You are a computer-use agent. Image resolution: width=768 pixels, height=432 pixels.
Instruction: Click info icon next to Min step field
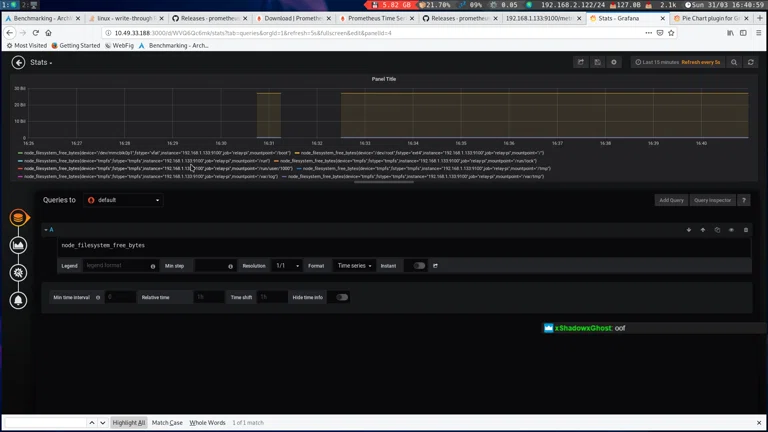coord(230,266)
